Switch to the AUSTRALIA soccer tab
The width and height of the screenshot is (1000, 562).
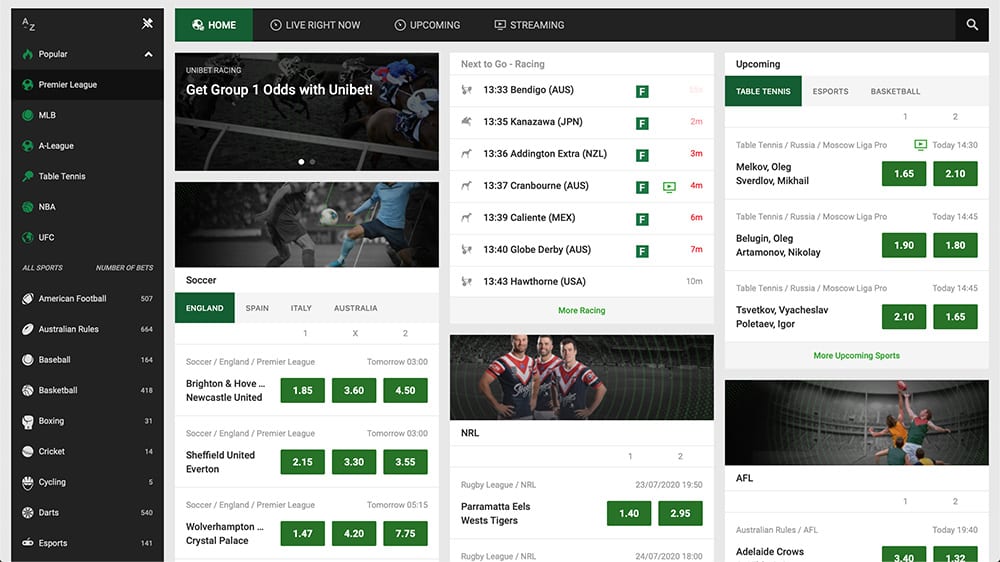tap(356, 308)
